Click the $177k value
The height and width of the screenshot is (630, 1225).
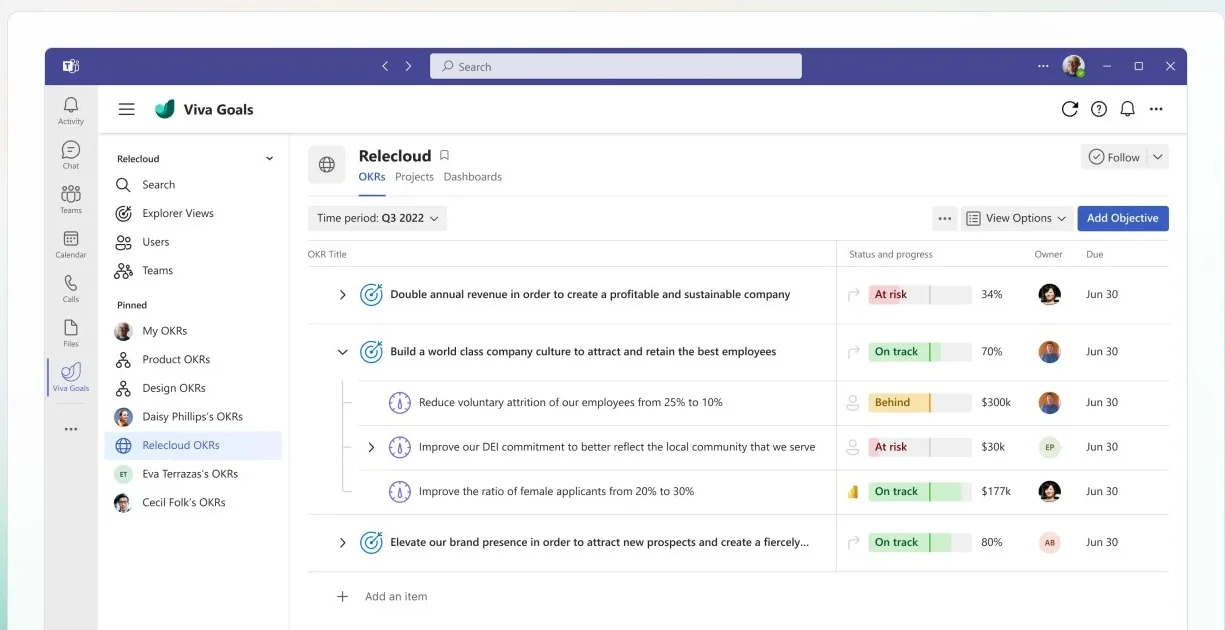(x=996, y=491)
